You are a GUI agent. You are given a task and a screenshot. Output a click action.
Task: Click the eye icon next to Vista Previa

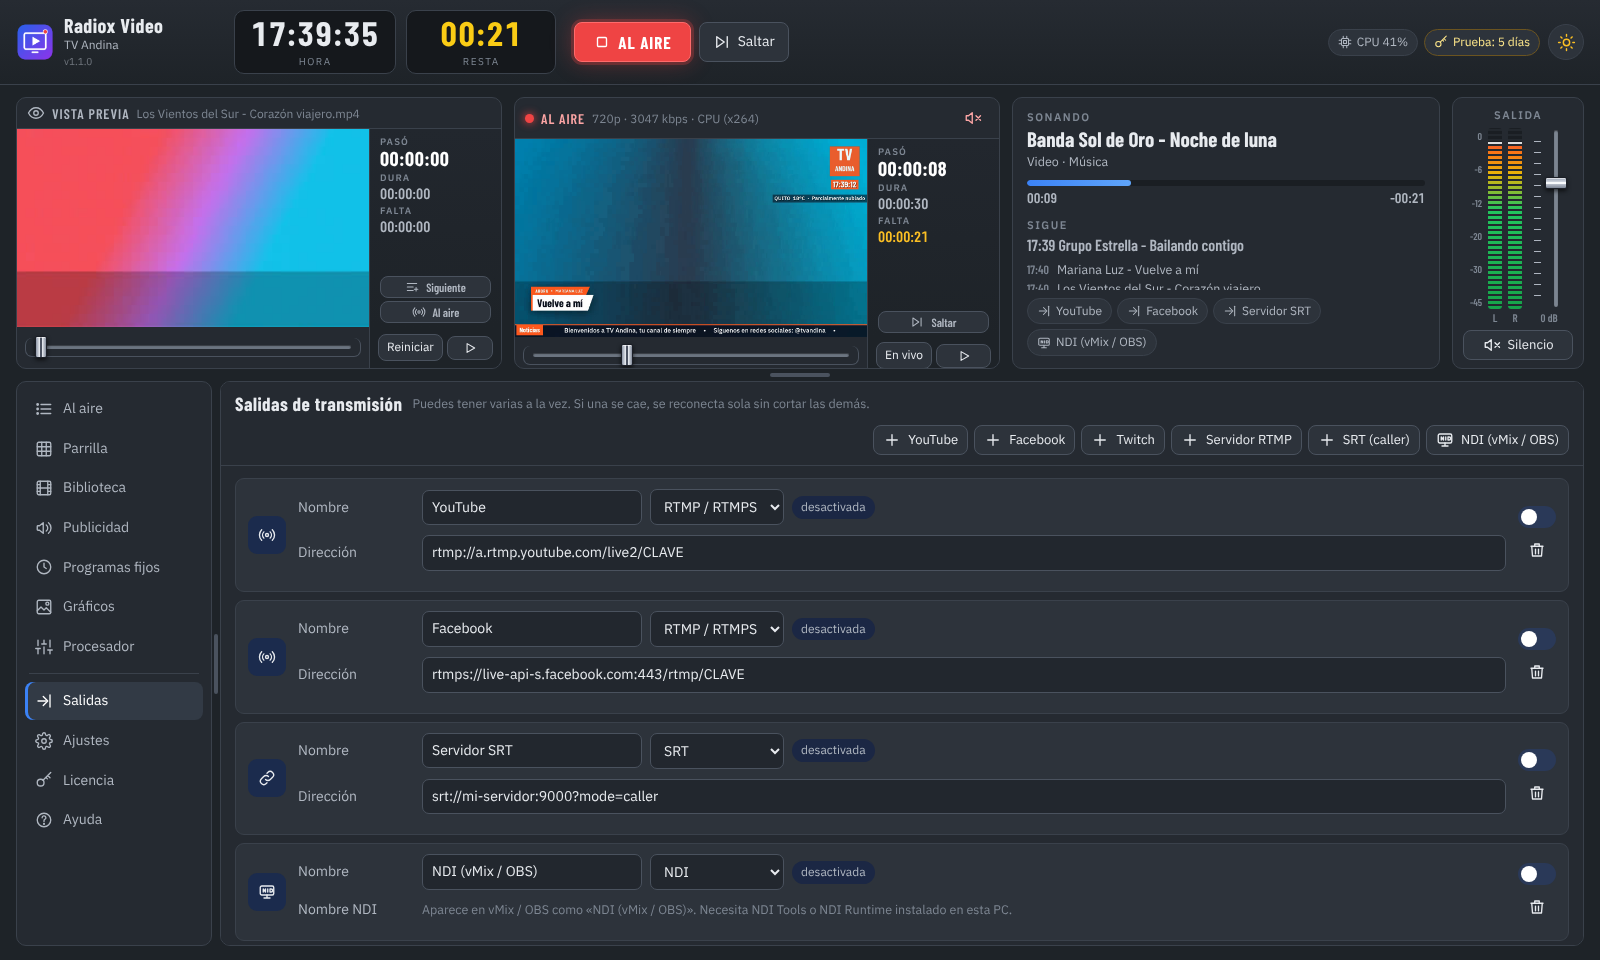click(36, 113)
